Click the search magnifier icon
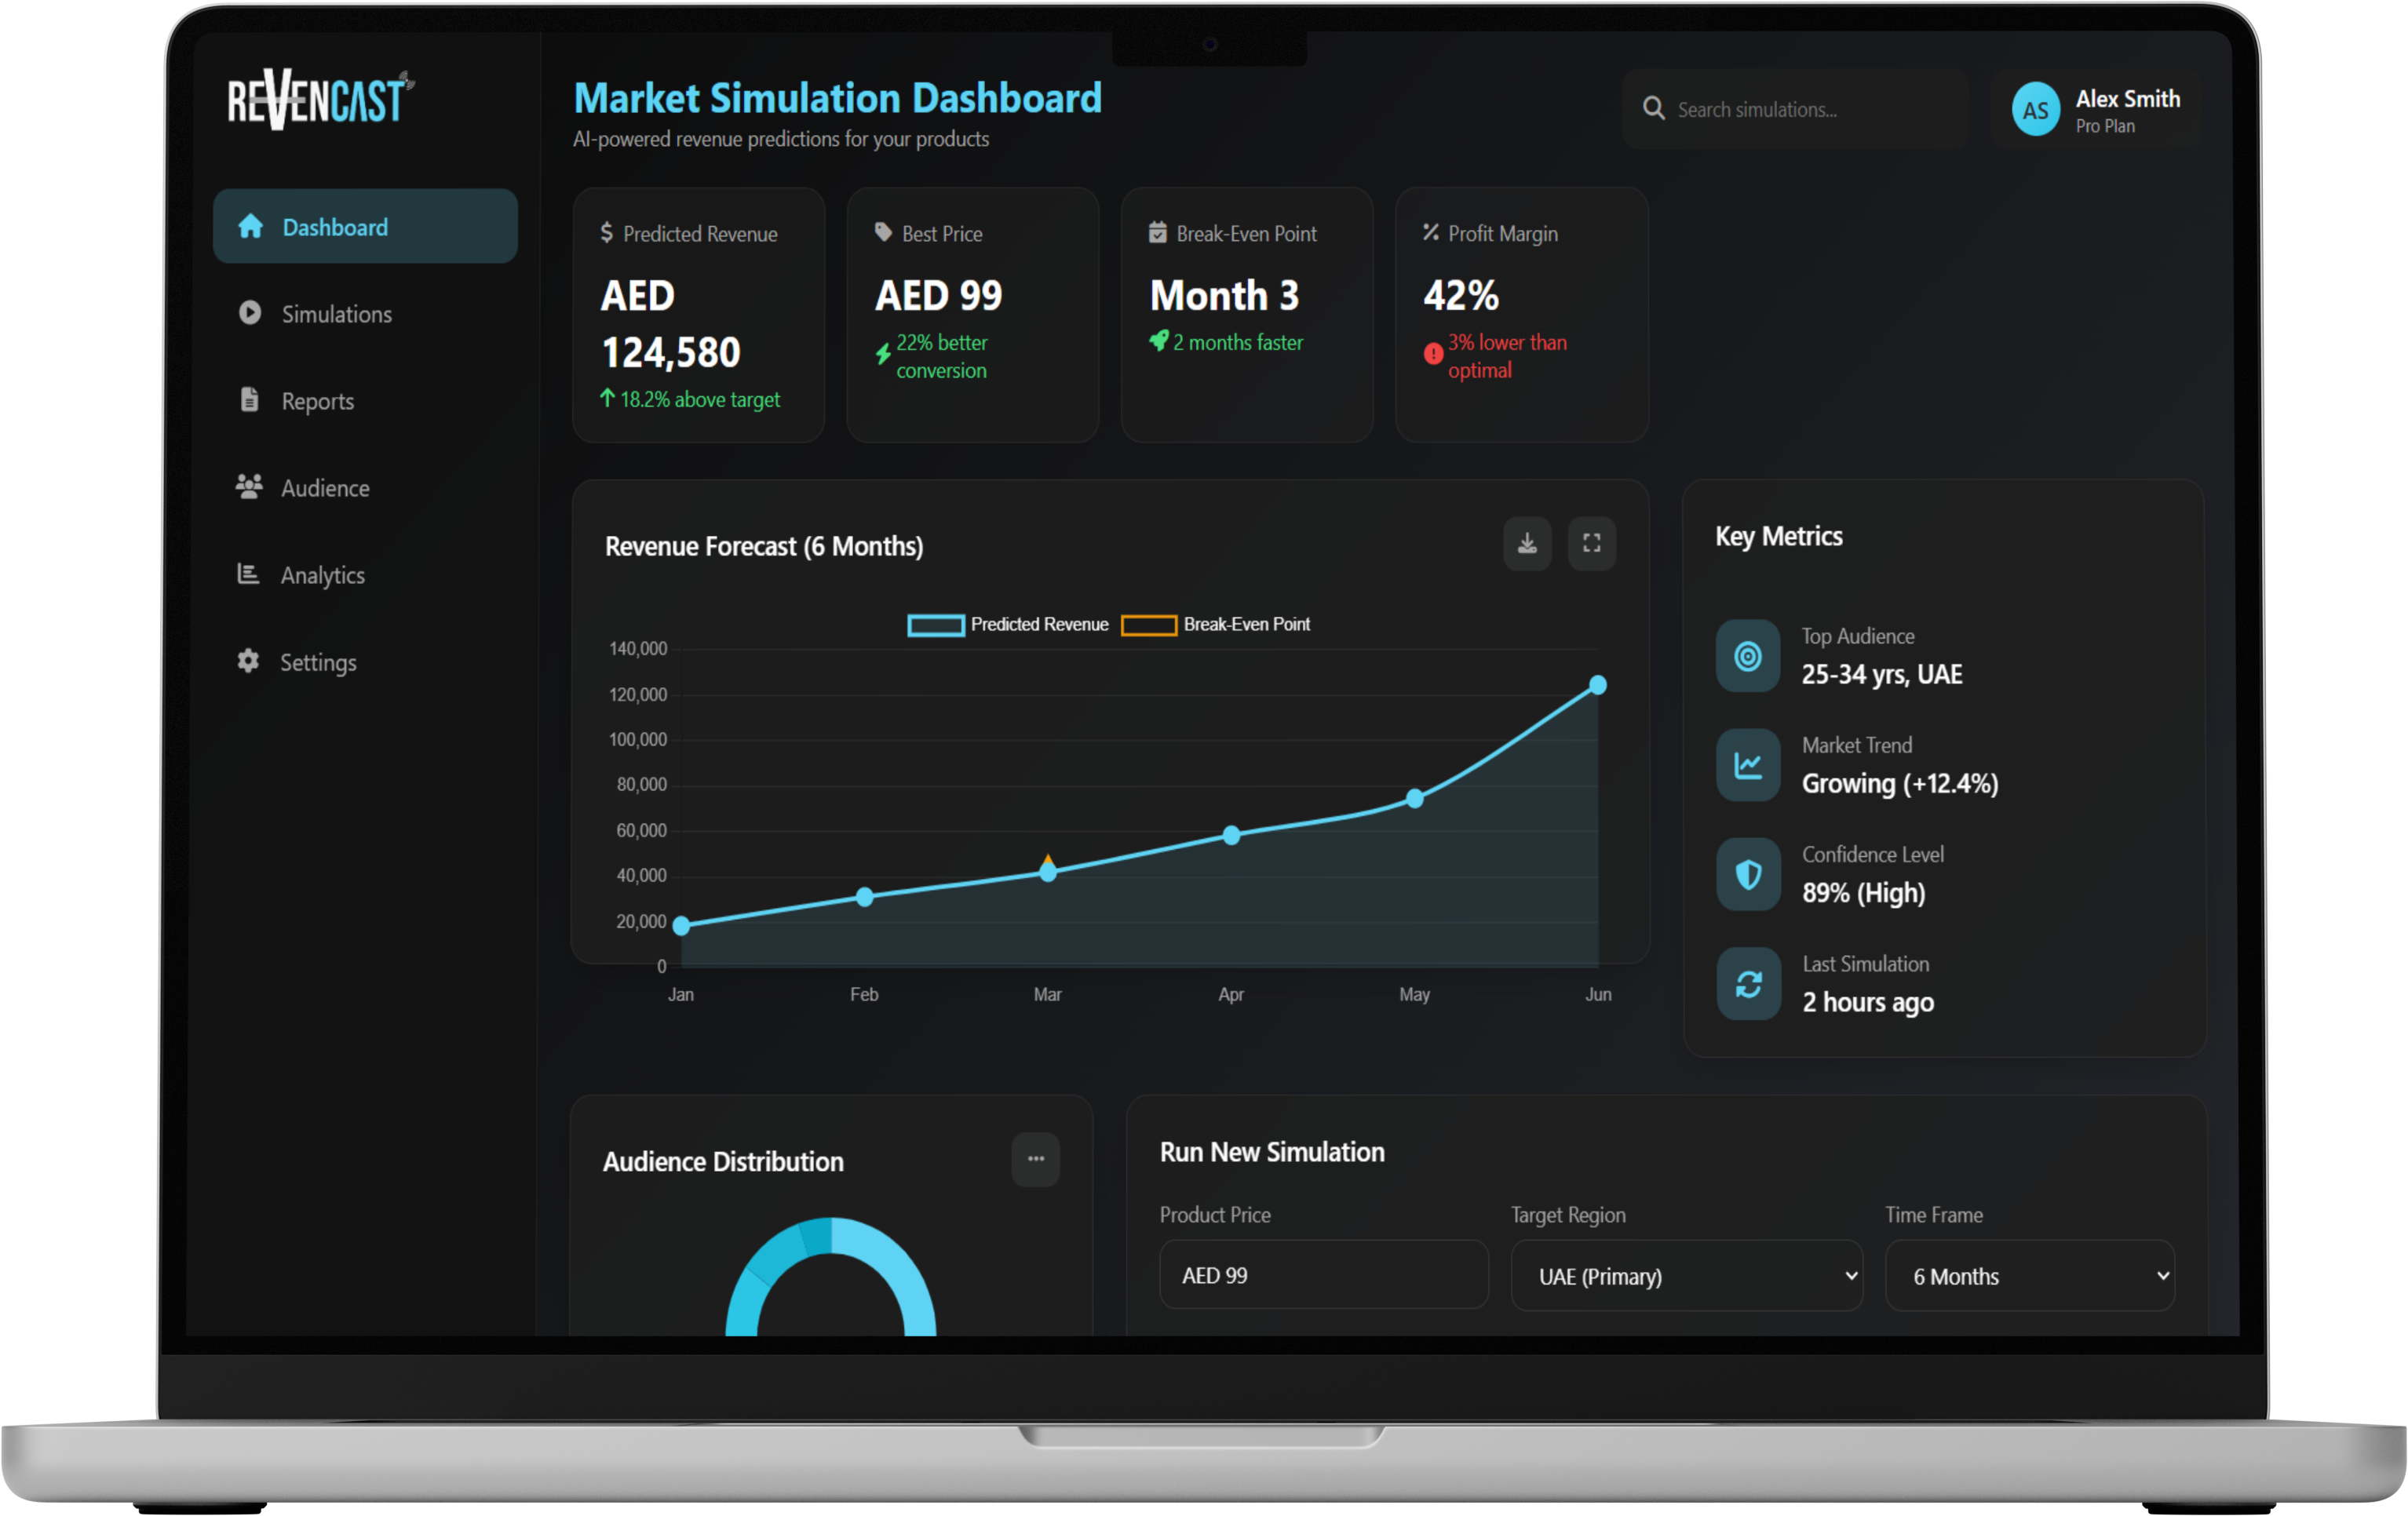The width and height of the screenshot is (2408, 1516). (1654, 109)
